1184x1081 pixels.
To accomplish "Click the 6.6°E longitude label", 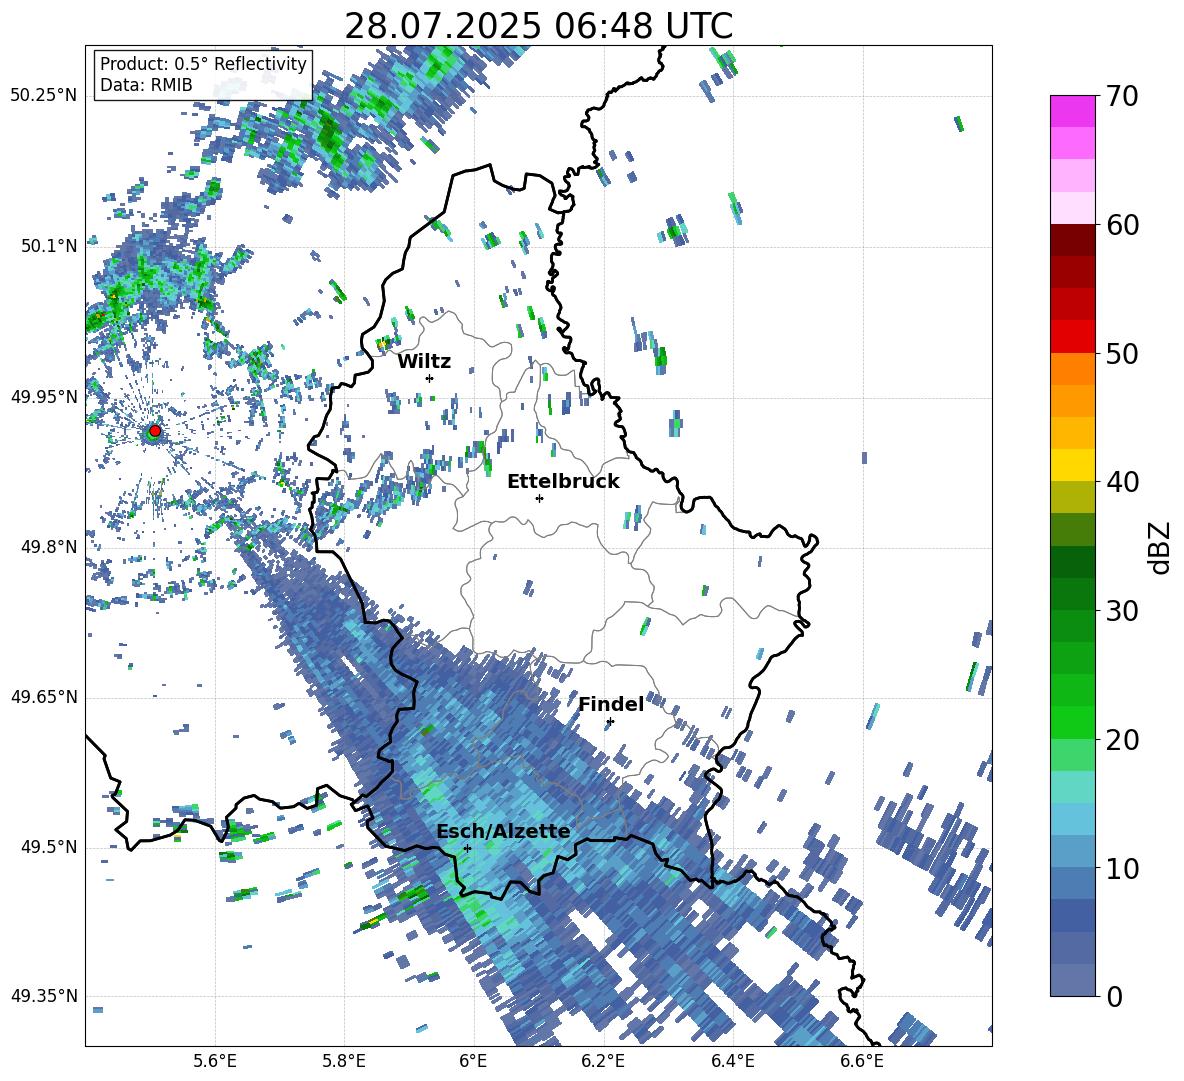I will coord(862,1061).
